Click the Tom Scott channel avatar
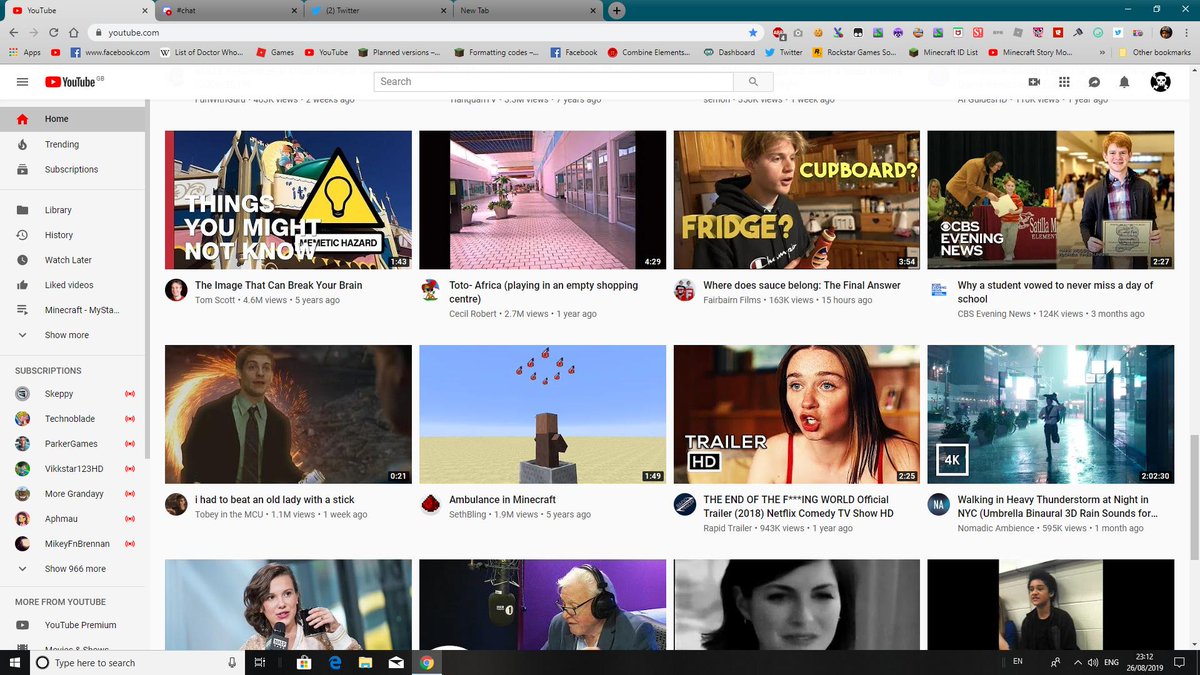 pos(176,290)
